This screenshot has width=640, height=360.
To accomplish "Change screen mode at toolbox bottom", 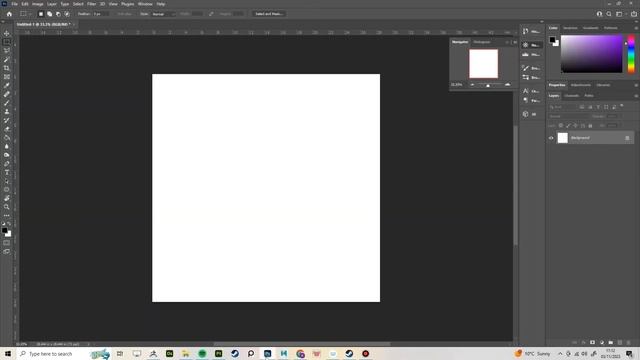I will (7, 252).
